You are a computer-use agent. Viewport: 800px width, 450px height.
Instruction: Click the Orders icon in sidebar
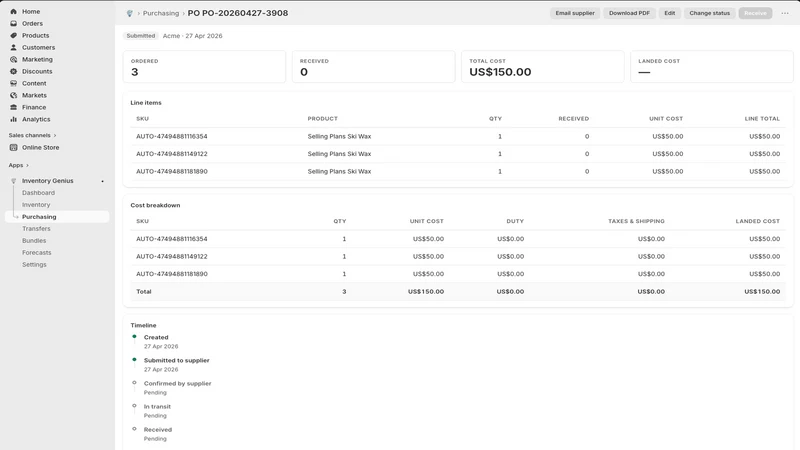13,23
